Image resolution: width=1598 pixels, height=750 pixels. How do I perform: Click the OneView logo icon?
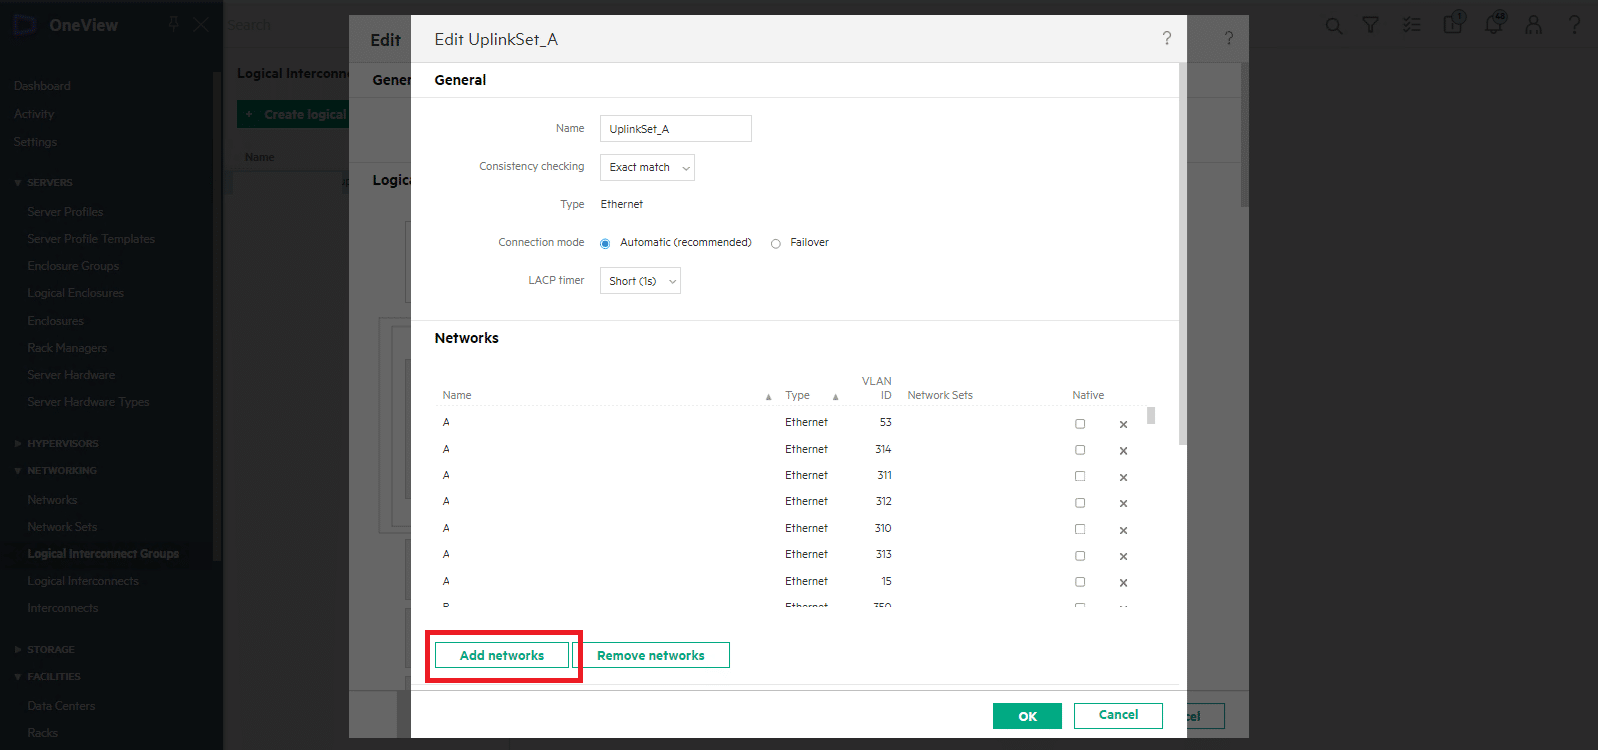pos(25,25)
